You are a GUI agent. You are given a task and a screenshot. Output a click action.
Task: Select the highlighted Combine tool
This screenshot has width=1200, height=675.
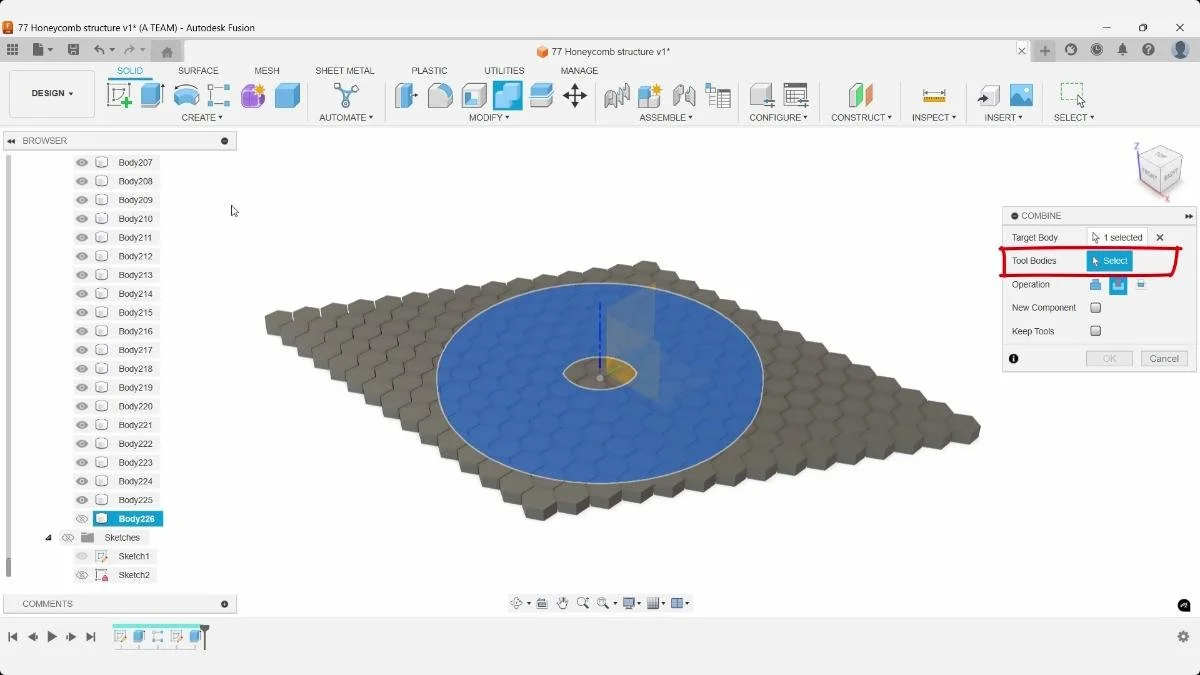[x=507, y=95]
